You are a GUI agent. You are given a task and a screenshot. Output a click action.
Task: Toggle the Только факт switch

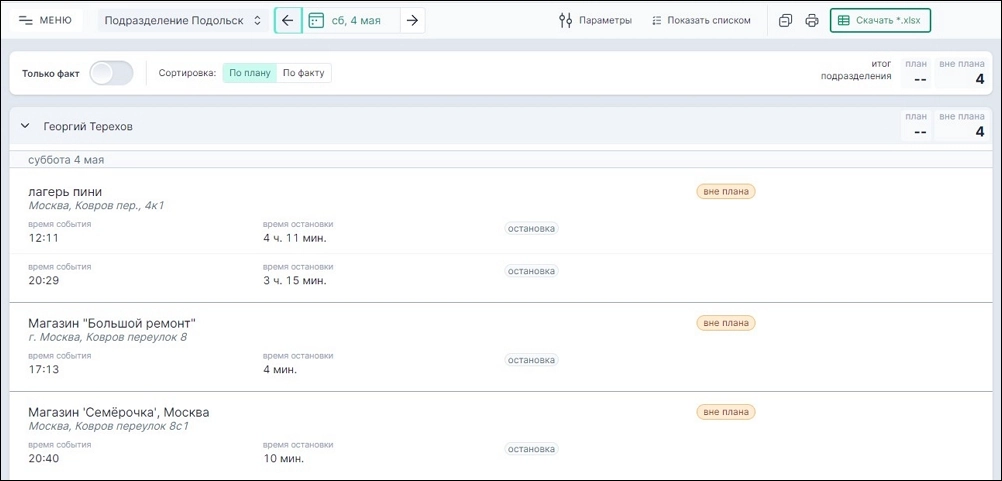[x=111, y=73]
